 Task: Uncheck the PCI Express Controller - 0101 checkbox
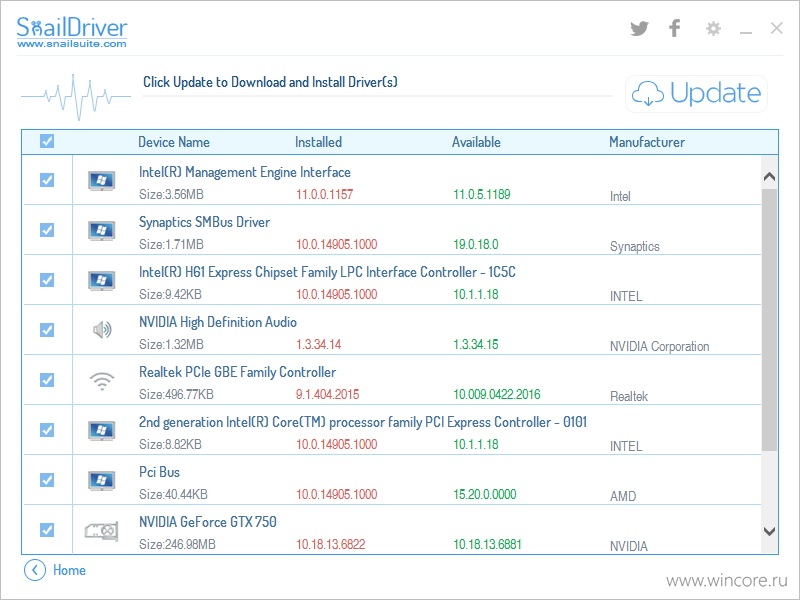tap(47, 430)
